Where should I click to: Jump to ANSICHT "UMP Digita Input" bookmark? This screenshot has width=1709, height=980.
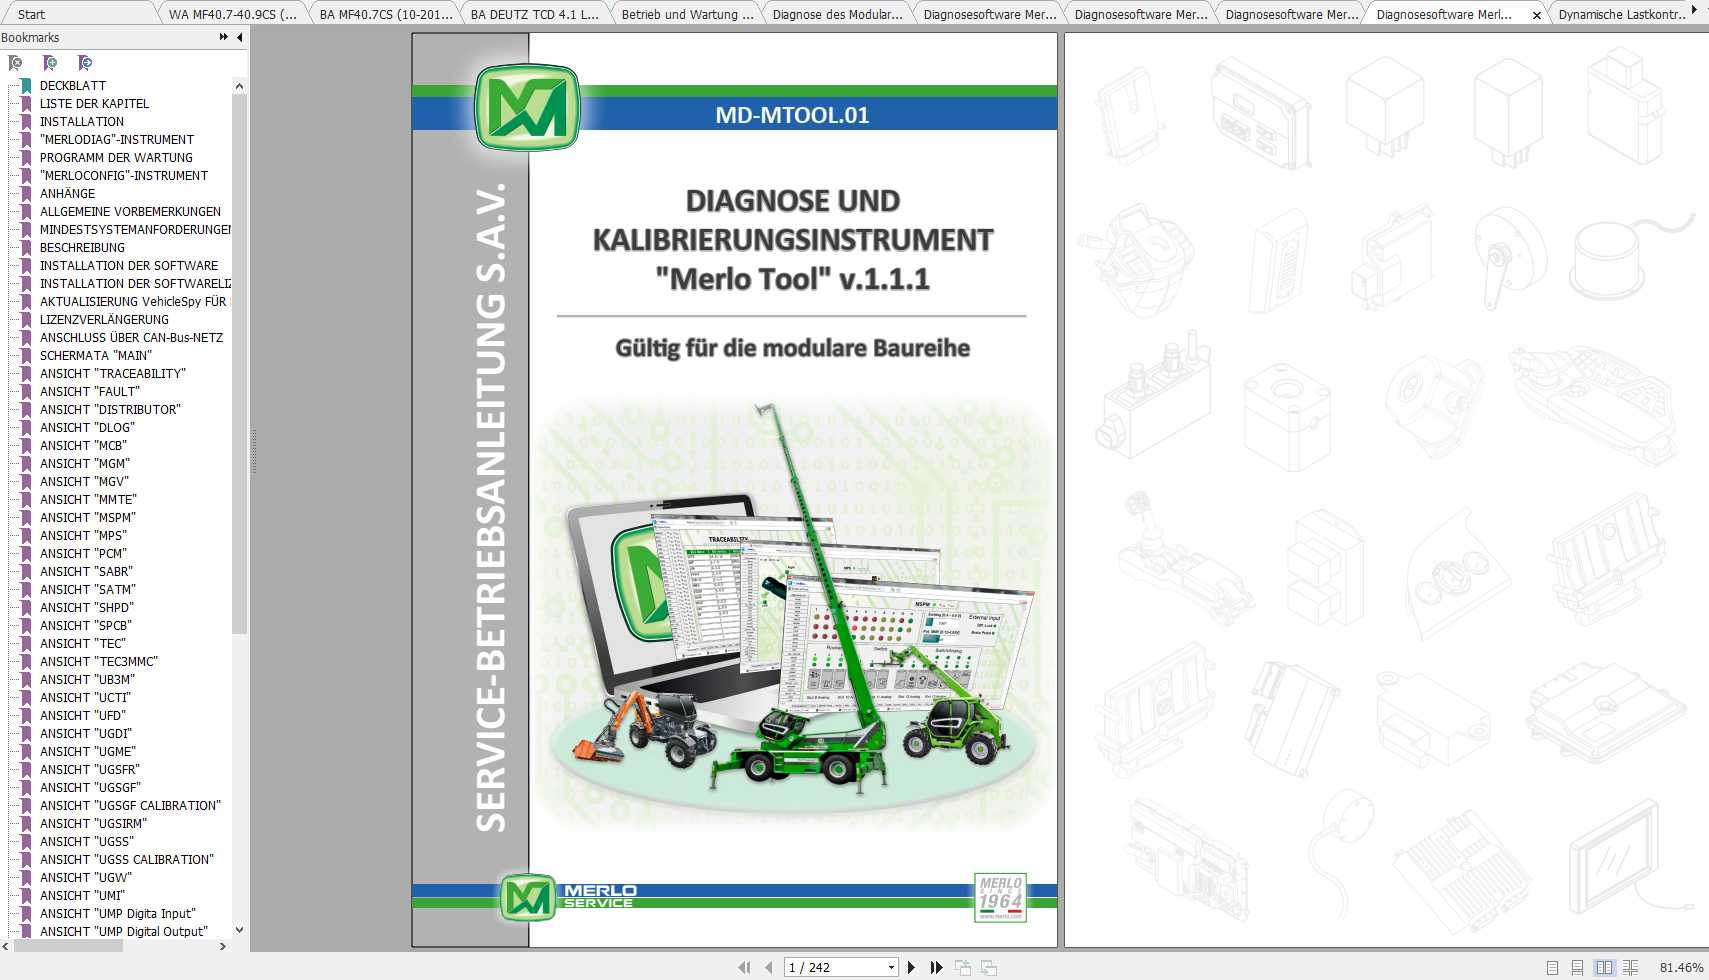[x=118, y=914]
